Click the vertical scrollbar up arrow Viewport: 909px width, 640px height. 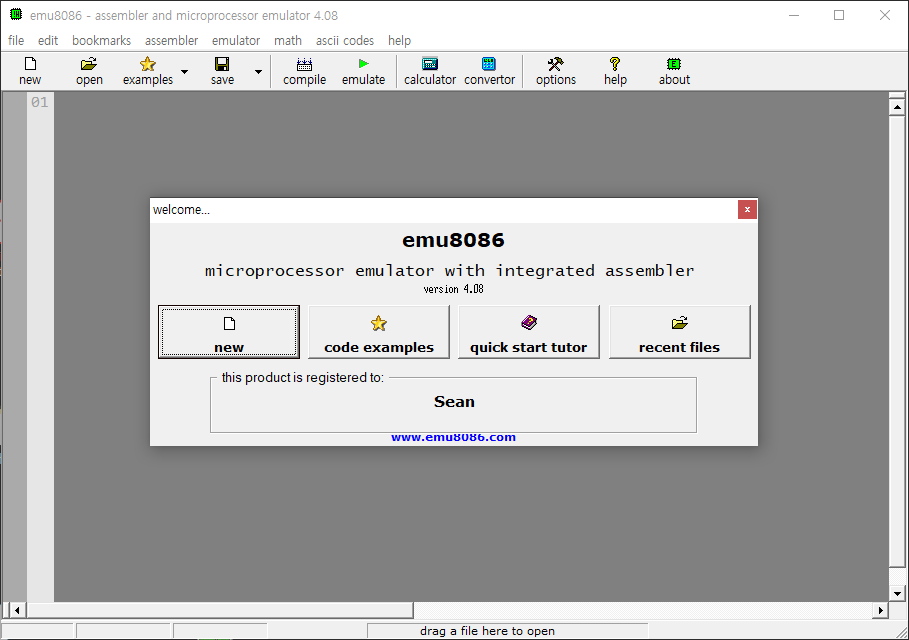pyautogui.click(x=897, y=107)
